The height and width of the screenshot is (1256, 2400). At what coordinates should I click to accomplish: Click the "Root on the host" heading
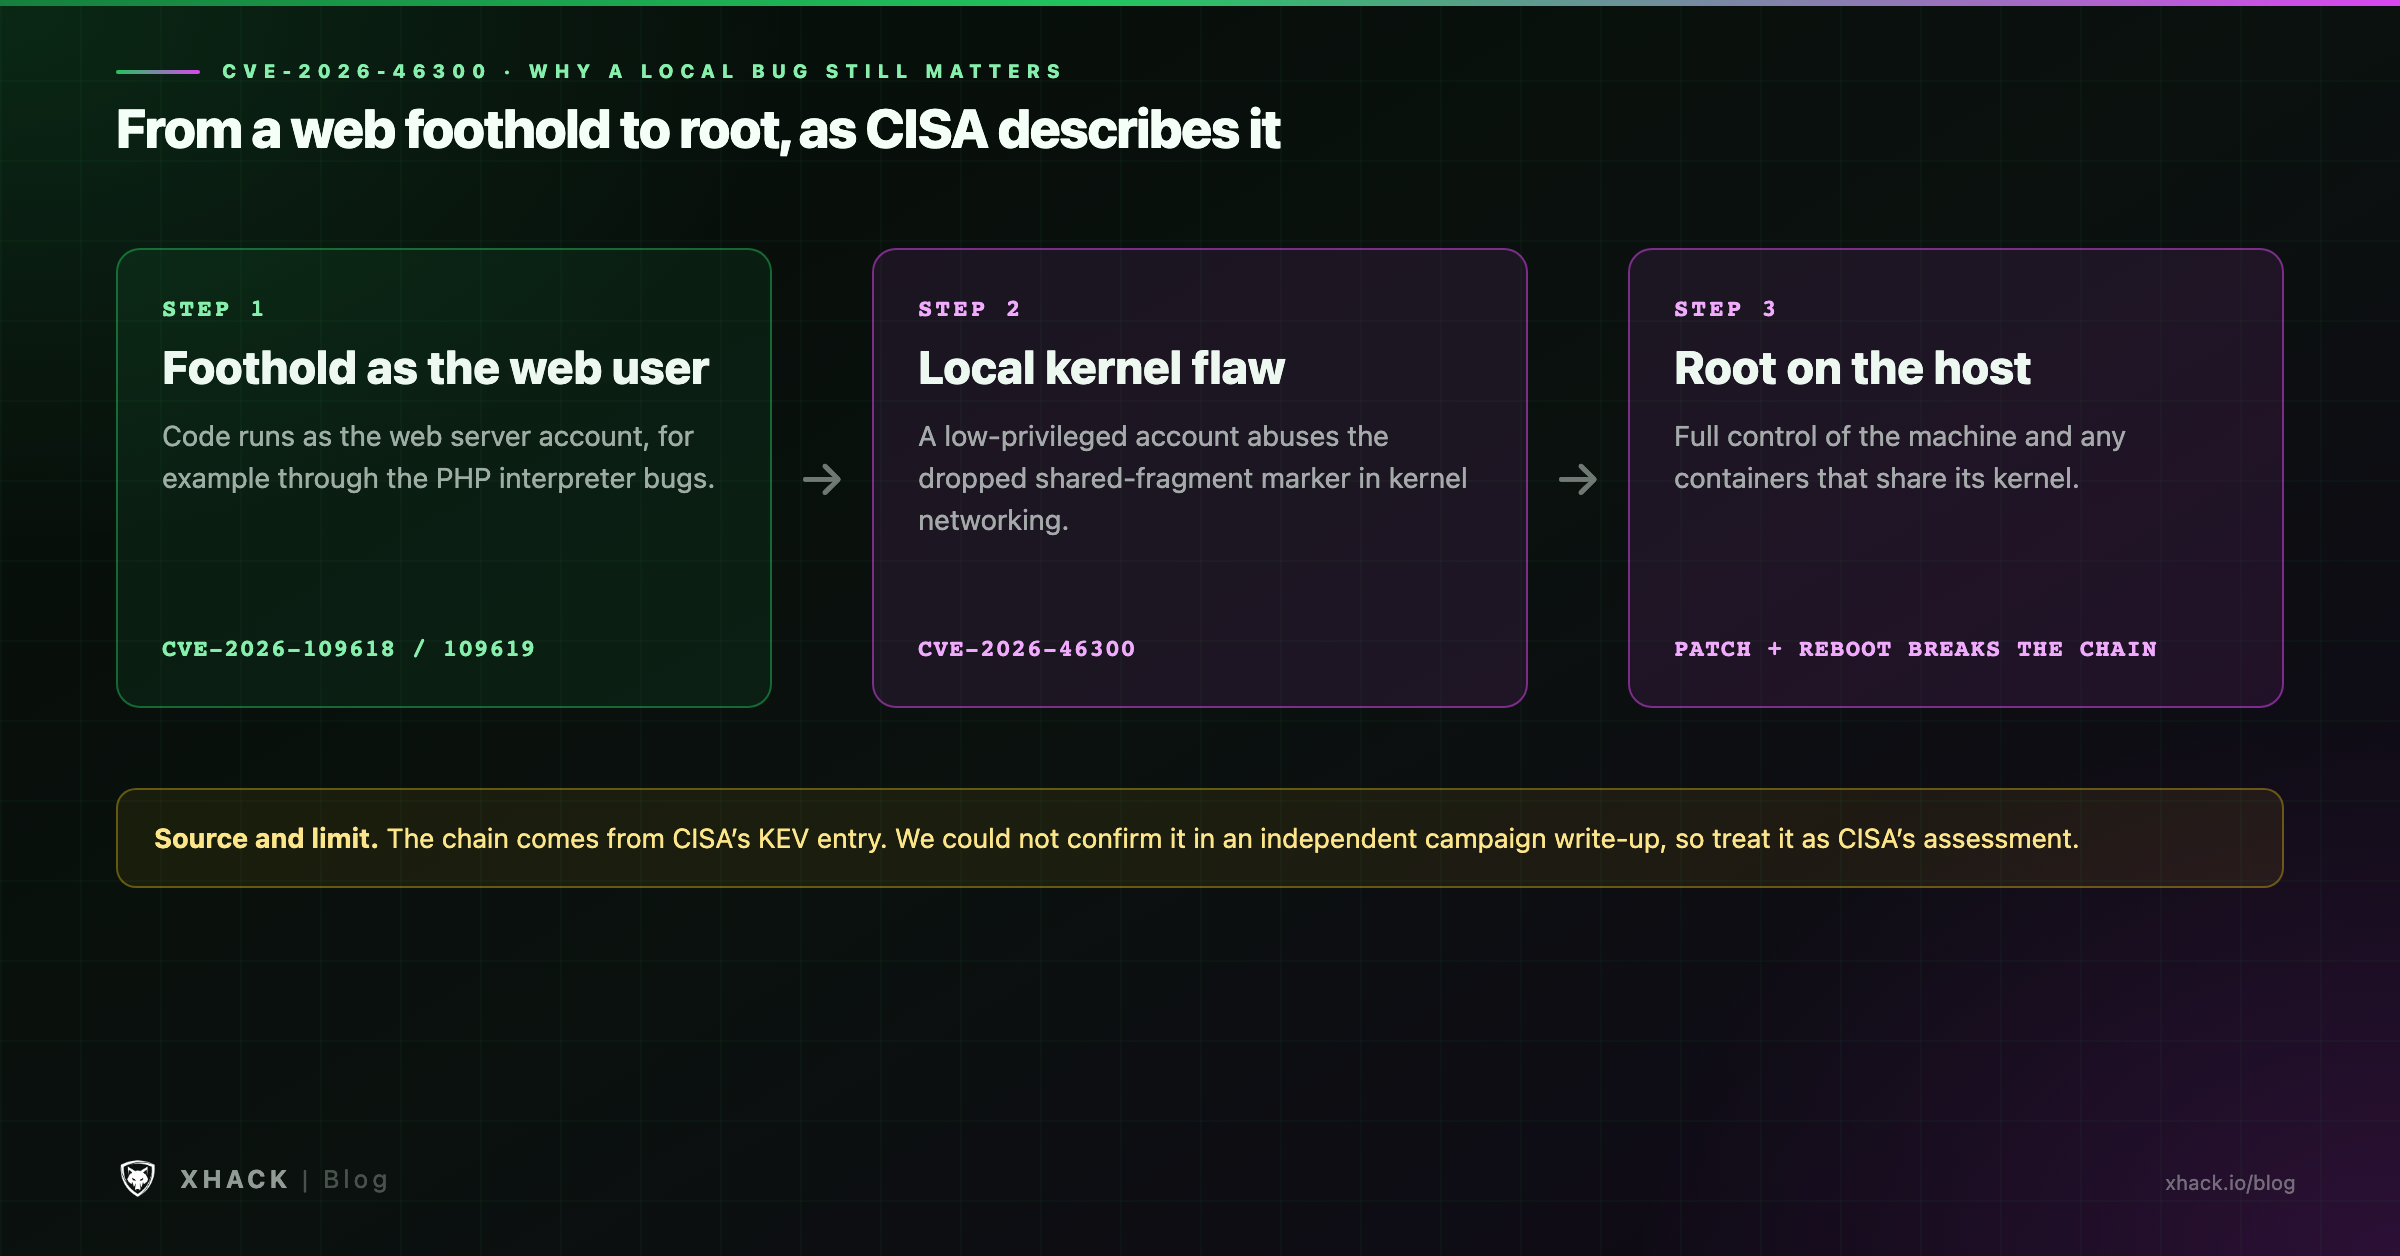coord(1852,368)
